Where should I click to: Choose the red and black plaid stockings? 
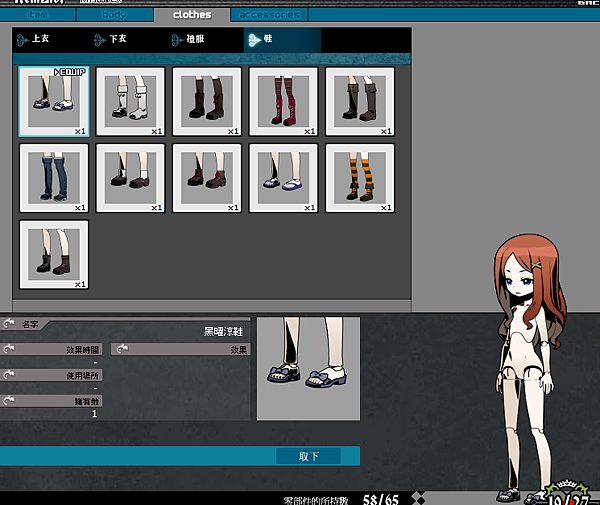283,101
